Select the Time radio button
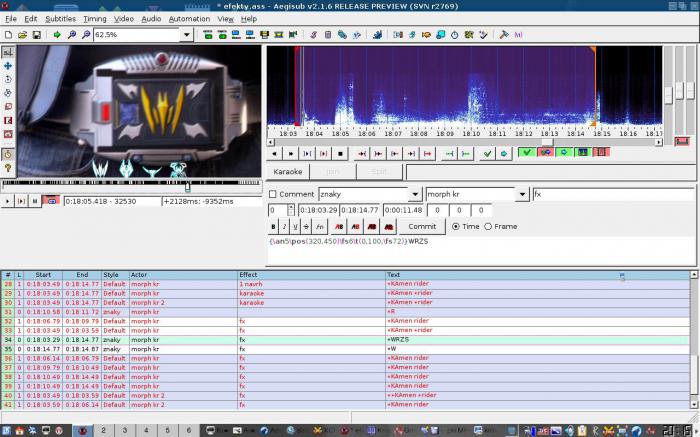 (455, 227)
